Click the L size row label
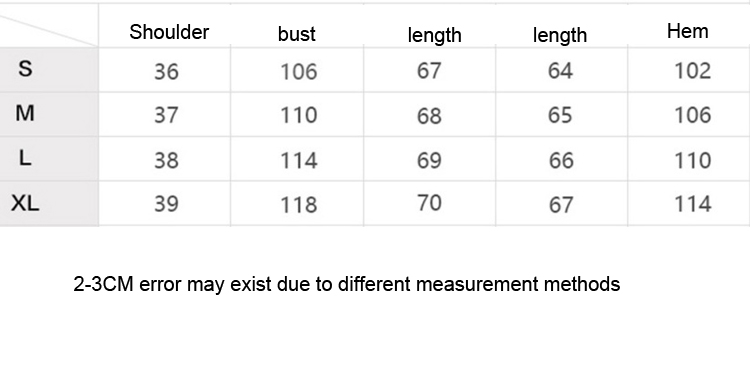 25,158
